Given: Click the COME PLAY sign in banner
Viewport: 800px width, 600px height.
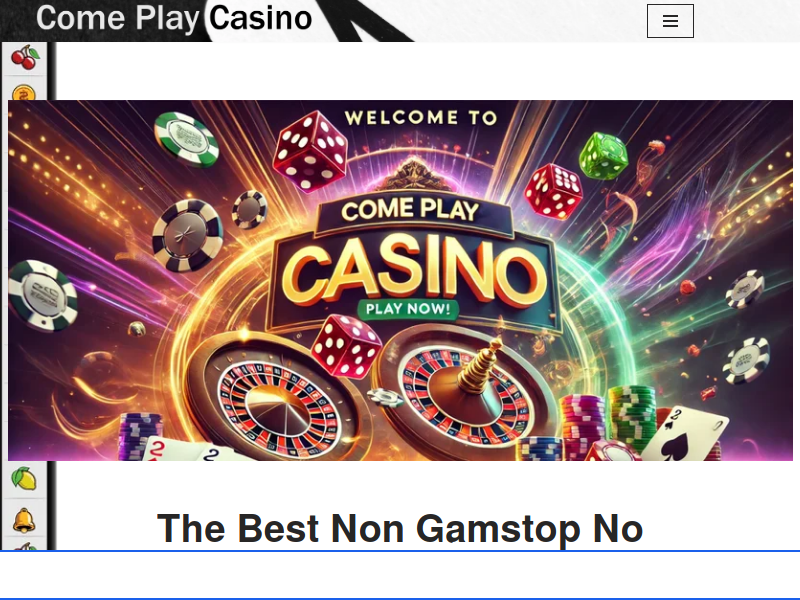Looking at the screenshot, I should pyautogui.click(x=411, y=210).
